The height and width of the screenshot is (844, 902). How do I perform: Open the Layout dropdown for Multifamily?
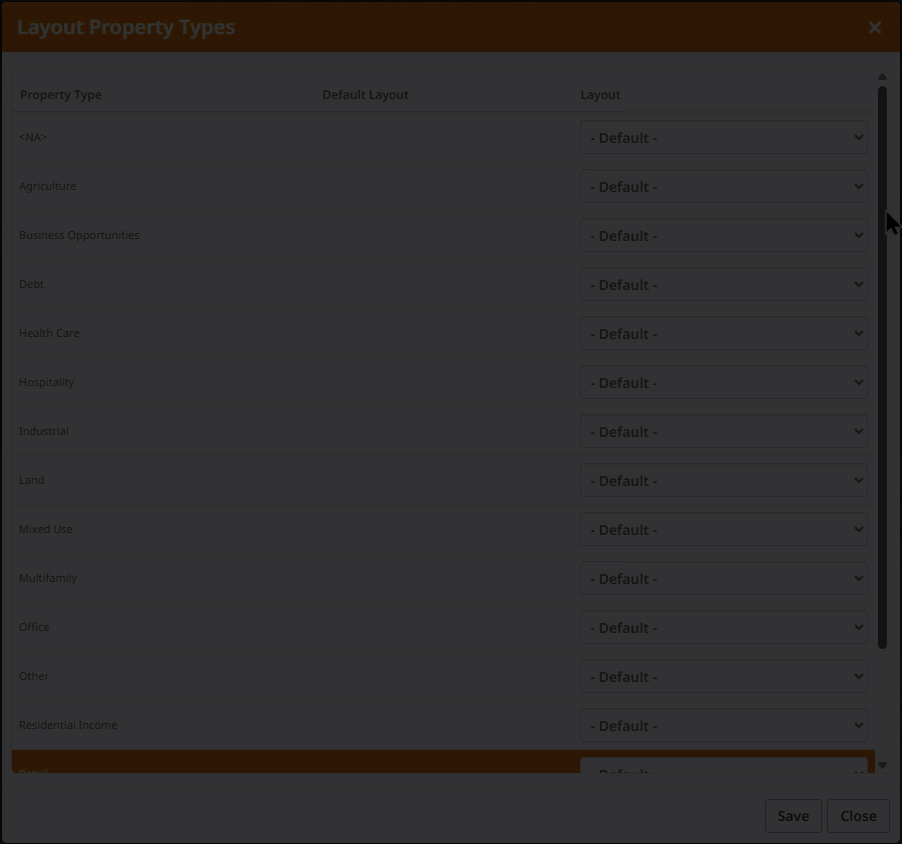[x=724, y=578]
